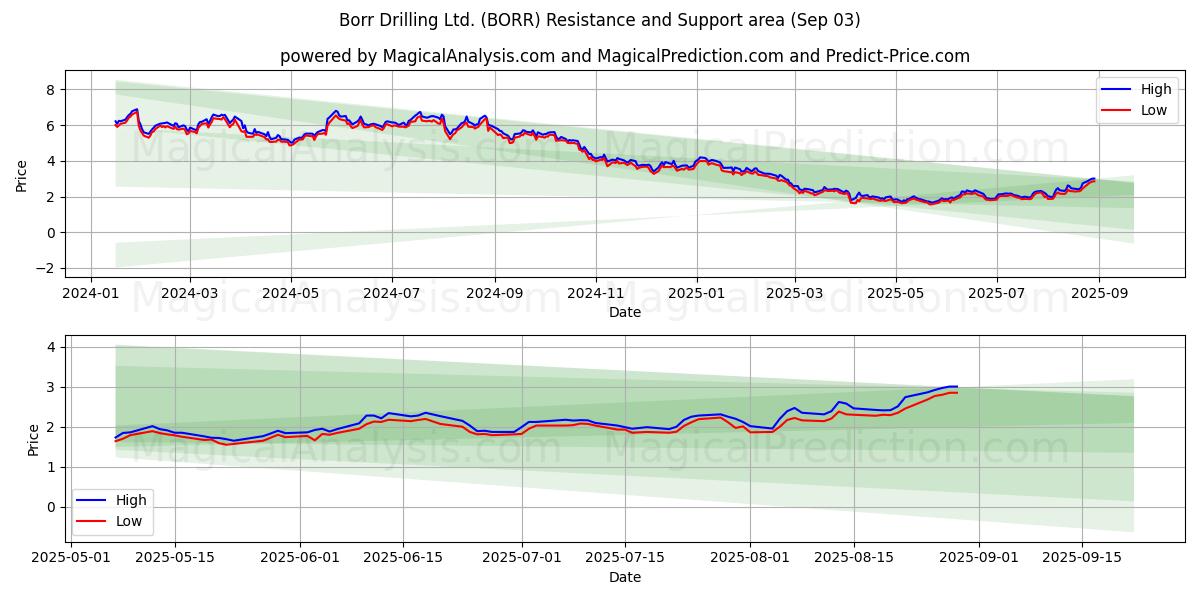Click the '2025-09' tick label

[1099, 293]
